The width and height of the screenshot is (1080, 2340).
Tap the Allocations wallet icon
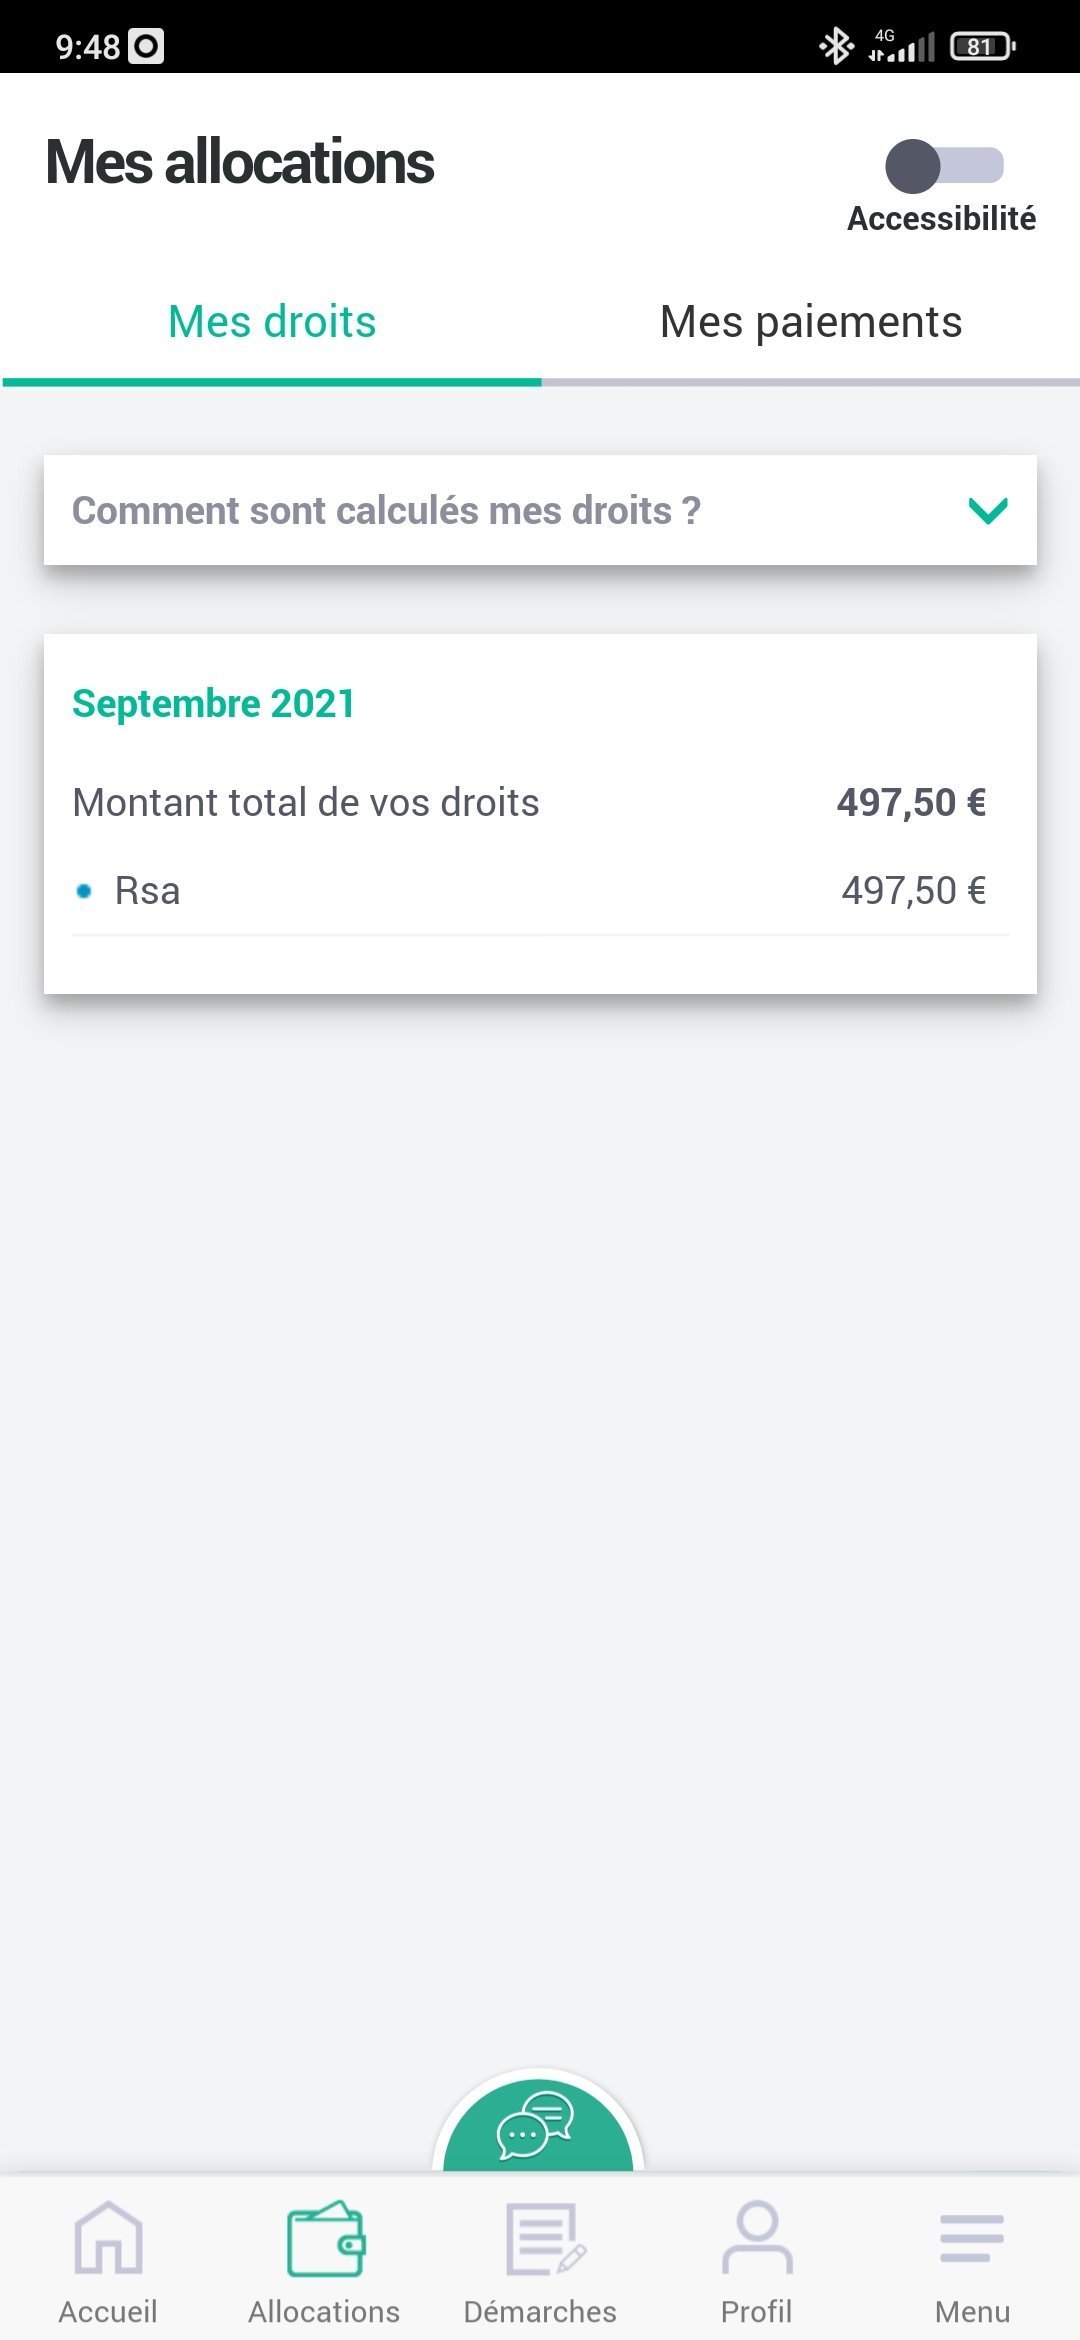point(325,2238)
